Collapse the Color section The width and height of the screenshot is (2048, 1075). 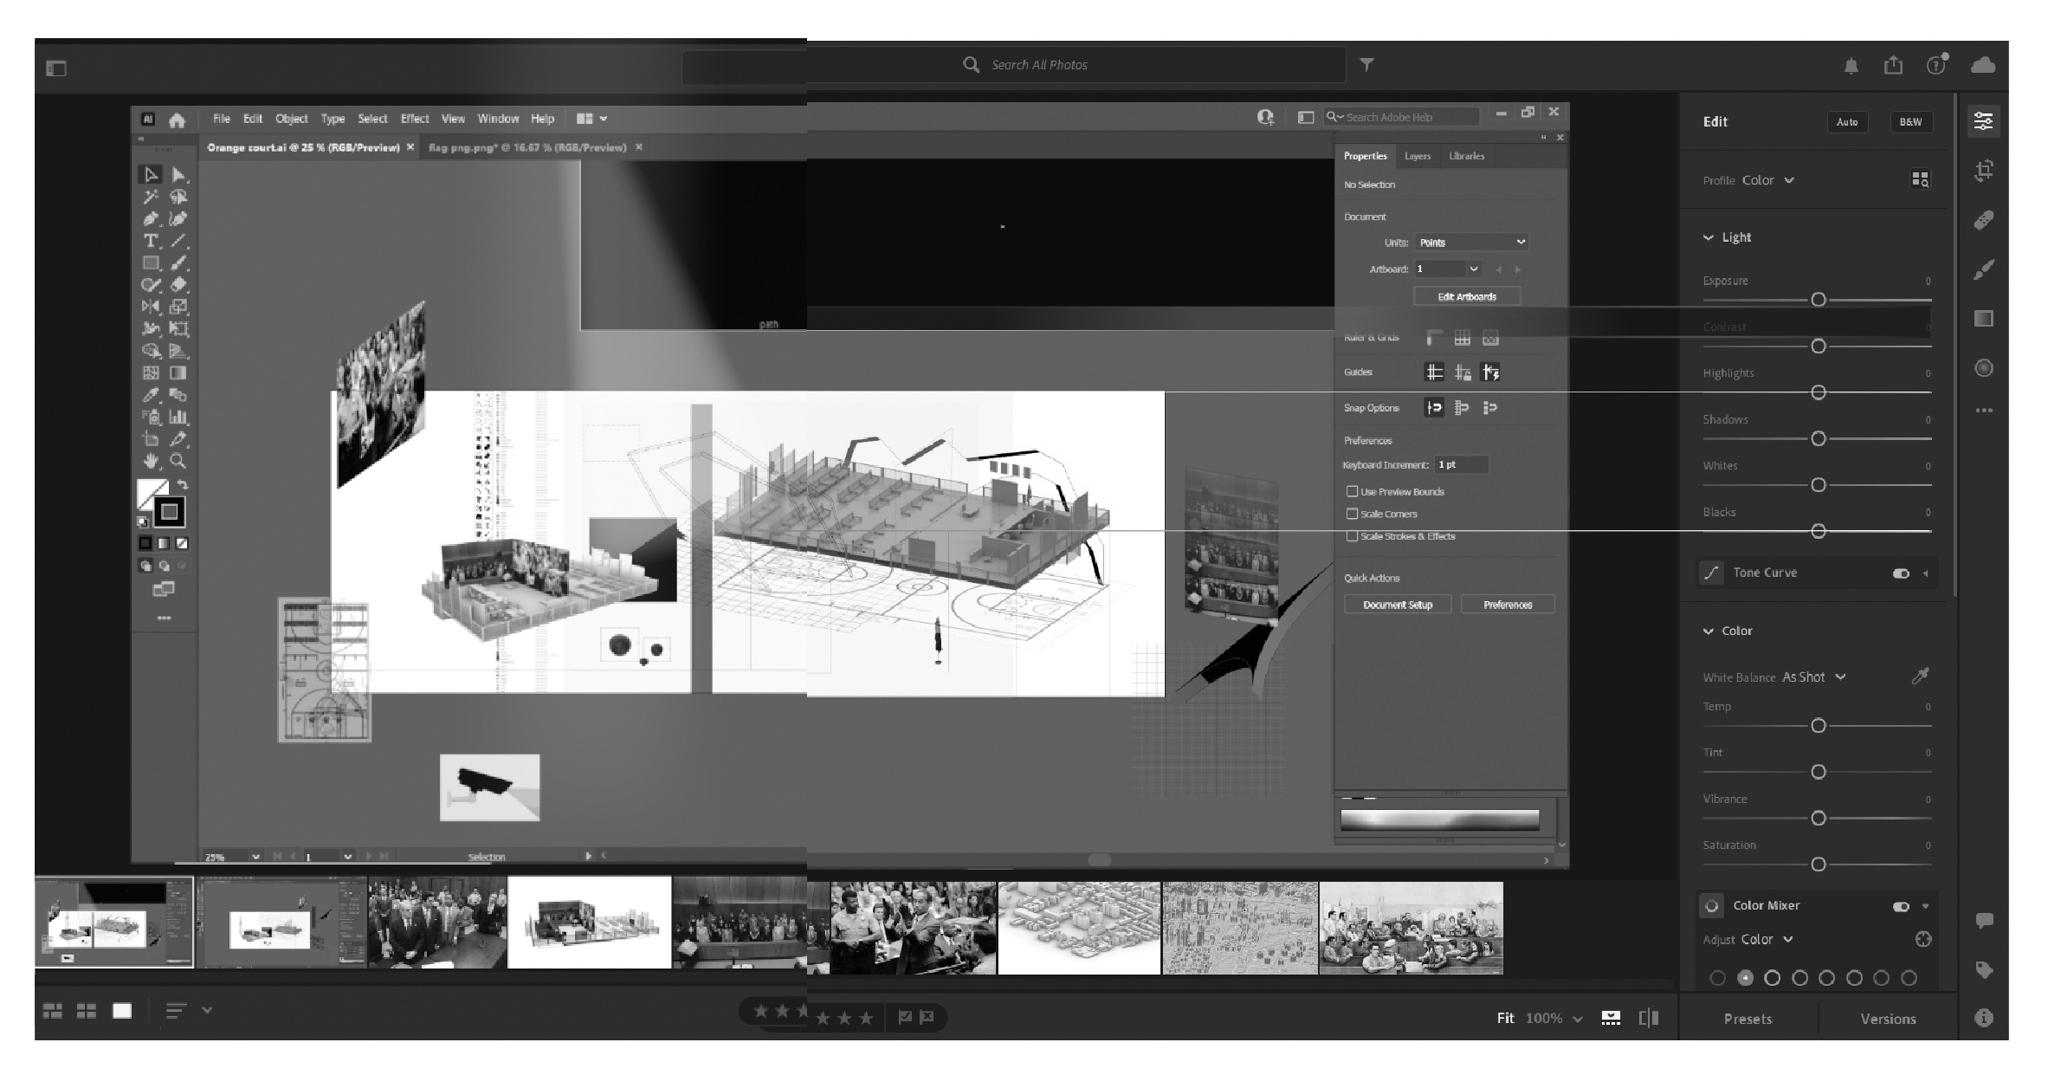(x=1708, y=631)
